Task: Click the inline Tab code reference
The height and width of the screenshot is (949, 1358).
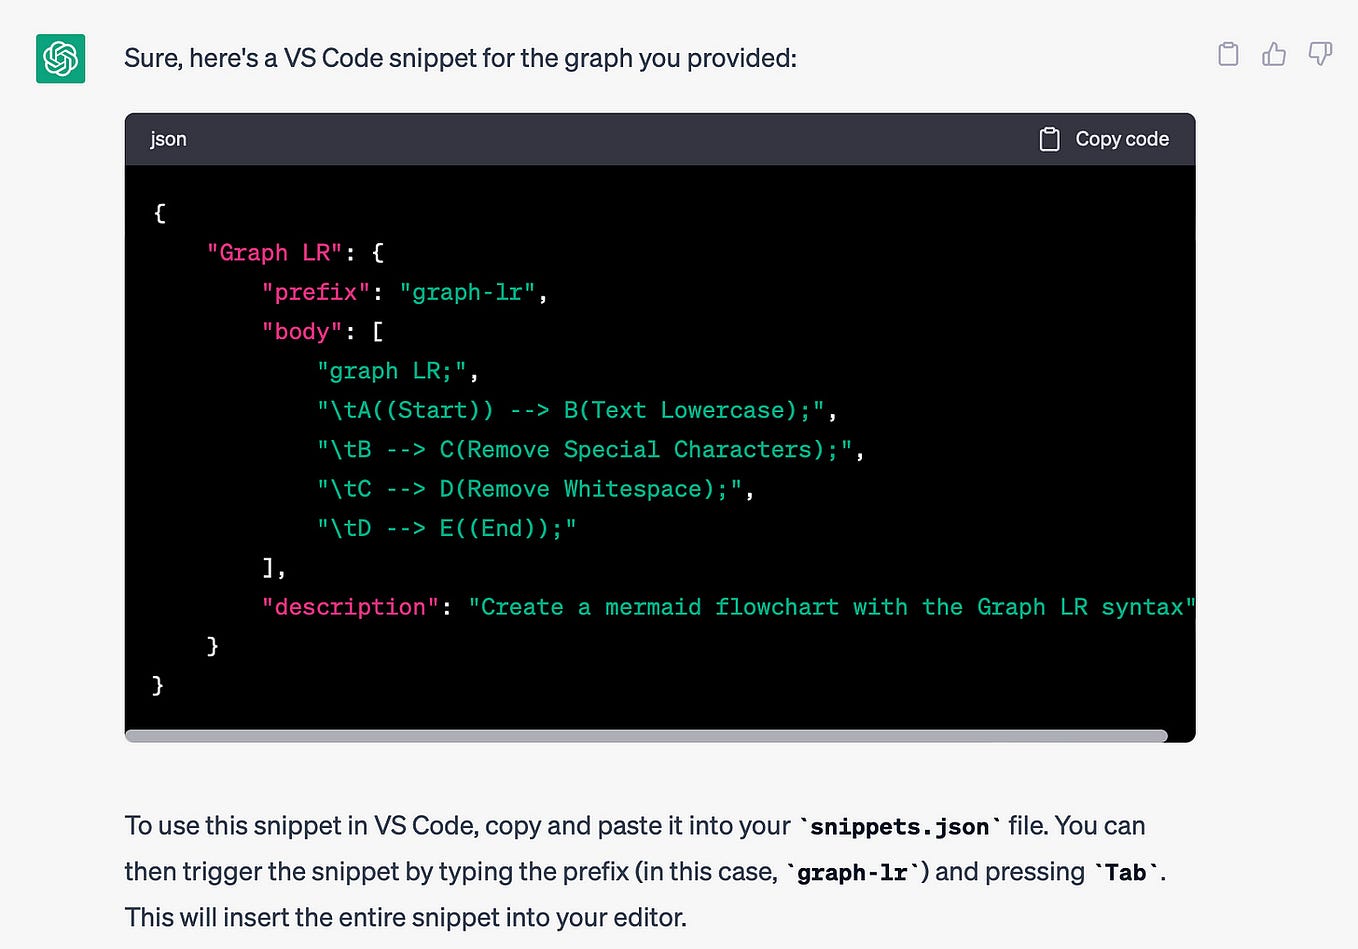Action: pos(1125,872)
